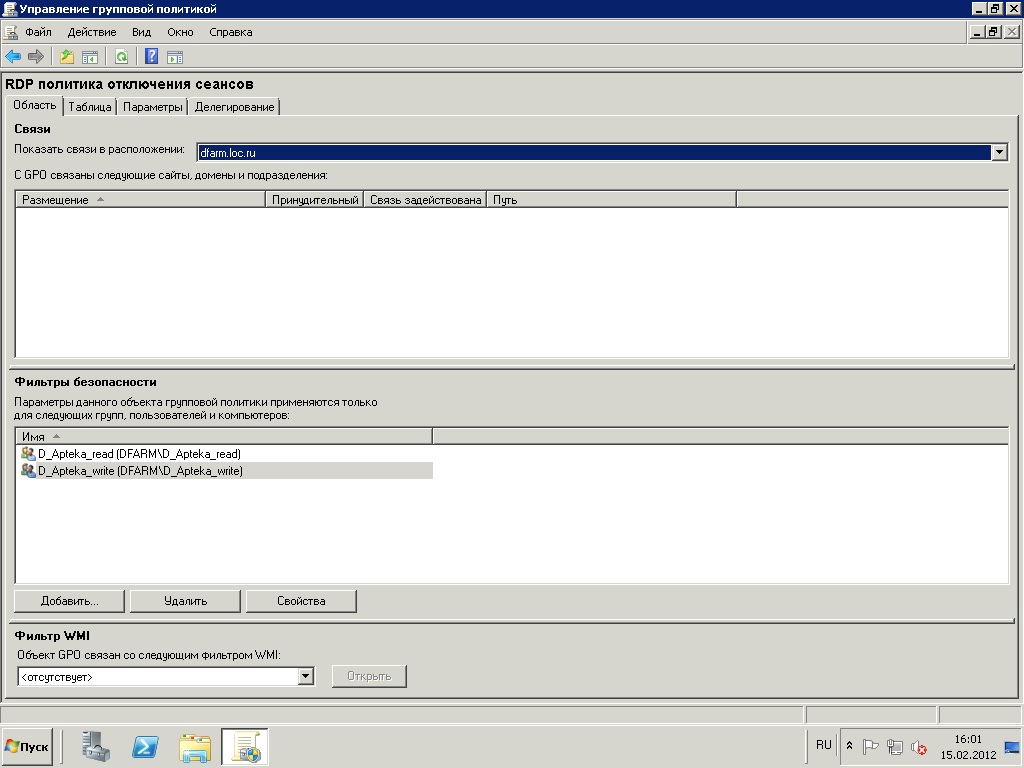Image resolution: width=1024 pixels, height=768 pixels.
Task: Click the muted volume tray icon
Action: tap(919, 746)
